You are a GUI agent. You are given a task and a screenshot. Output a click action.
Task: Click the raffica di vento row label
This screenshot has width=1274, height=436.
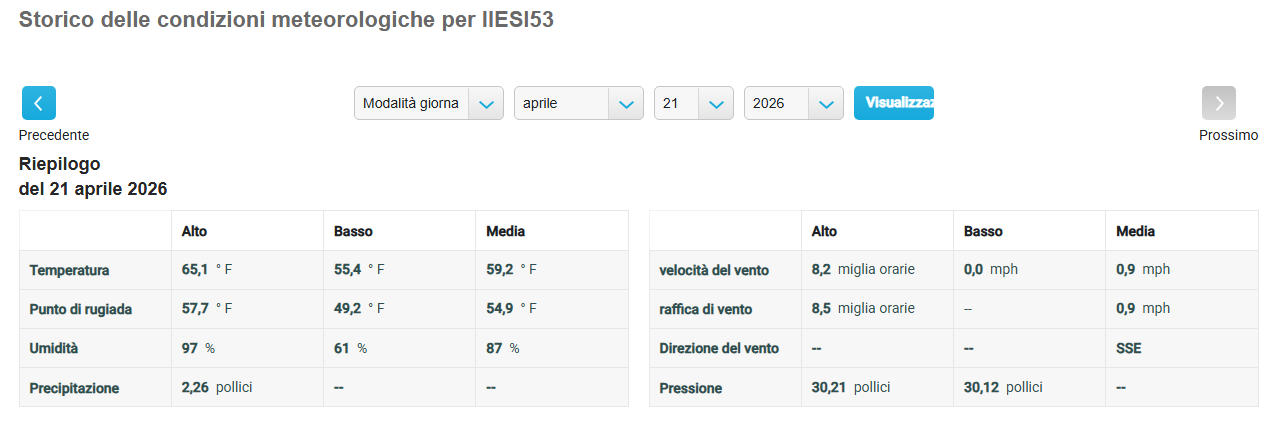(706, 309)
